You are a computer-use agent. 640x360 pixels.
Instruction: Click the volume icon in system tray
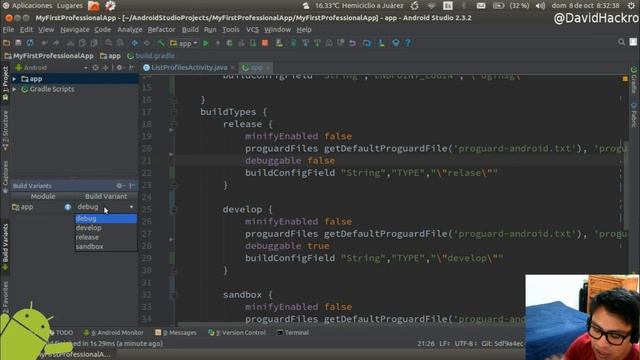tap(540, 6)
